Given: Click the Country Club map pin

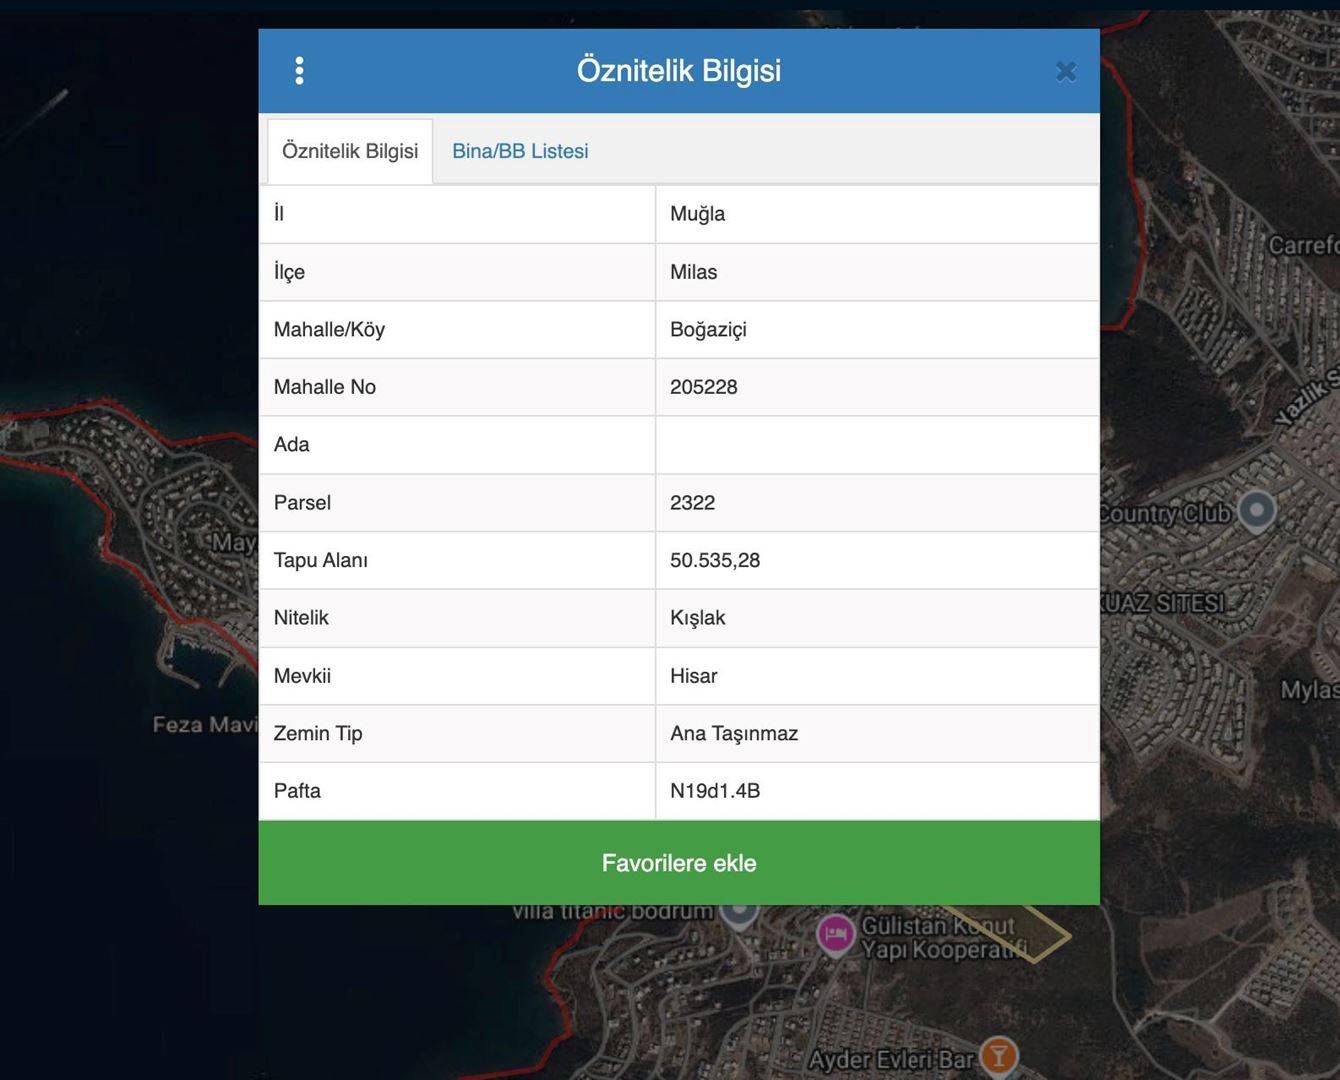Looking at the screenshot, I should coord(1257,510).
